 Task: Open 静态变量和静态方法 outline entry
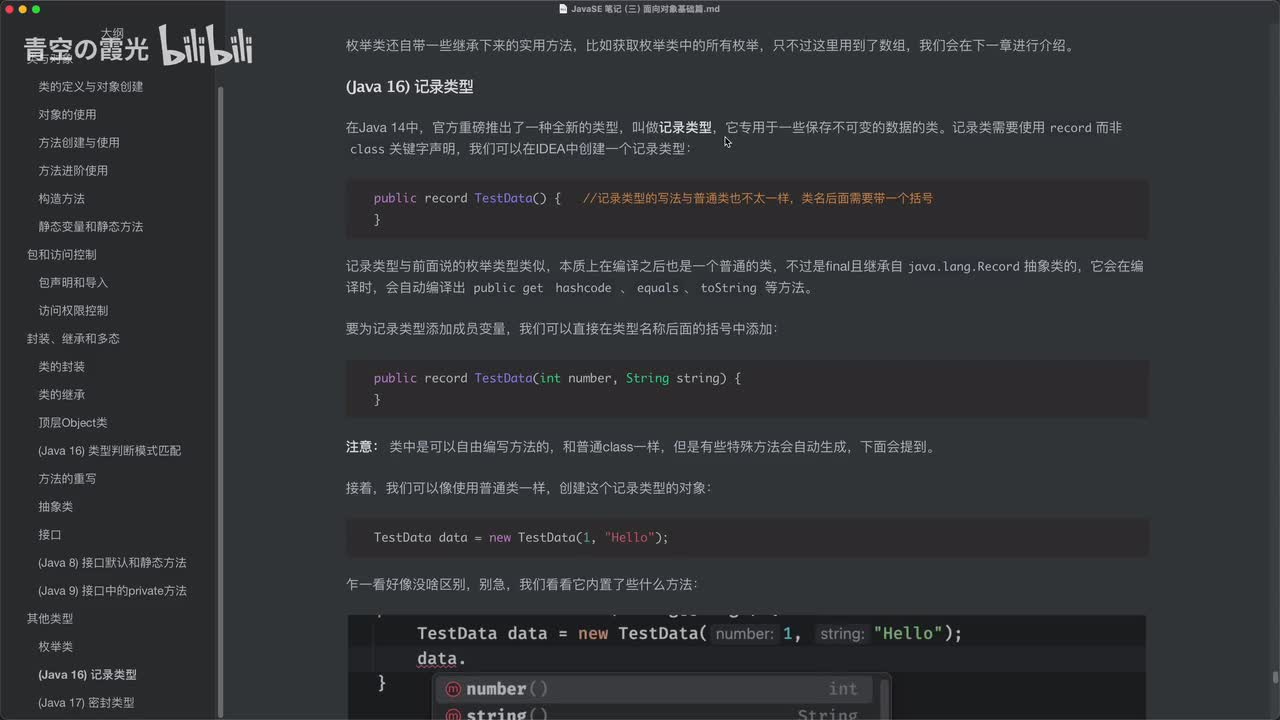(x=91, y=227)
